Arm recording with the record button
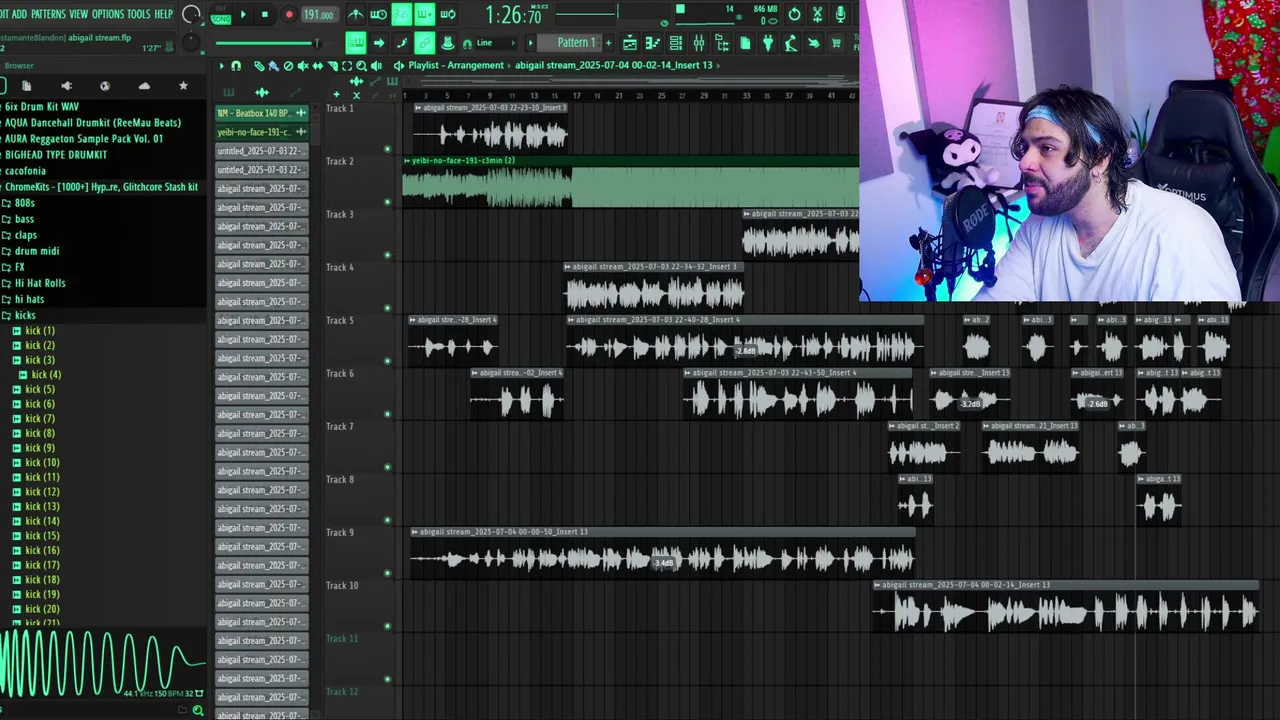This screenshot has width=1280, height=720. [289, 14]
